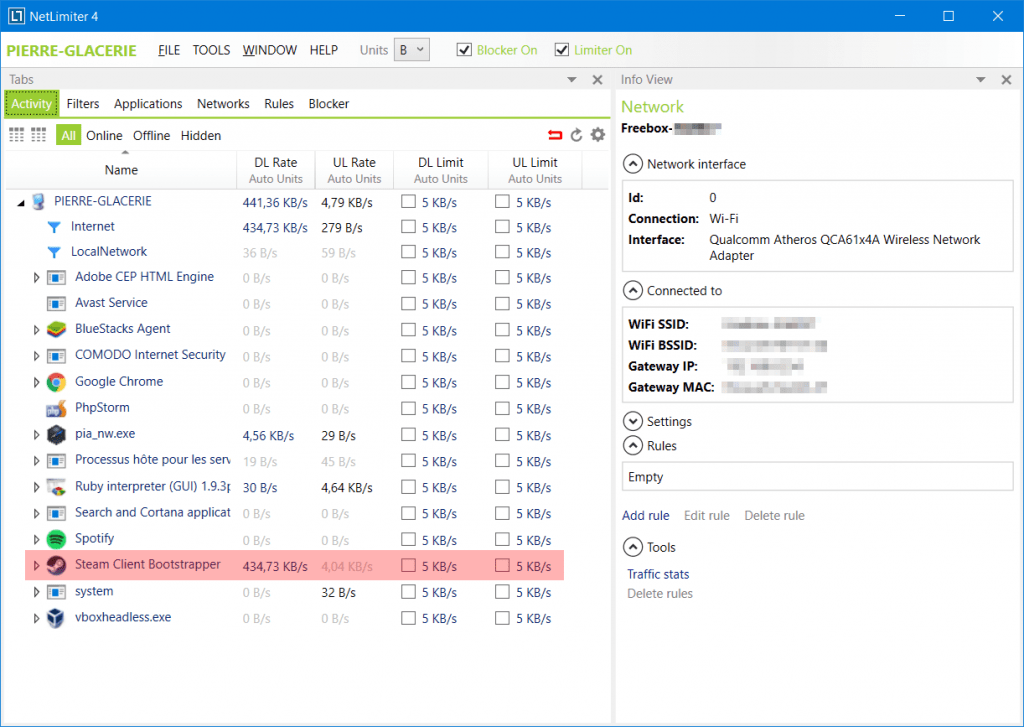Image resolution: width=1024 pixels, height=727 pixels.
Task: Sort by the Name column header
Action: coord(121,170)
